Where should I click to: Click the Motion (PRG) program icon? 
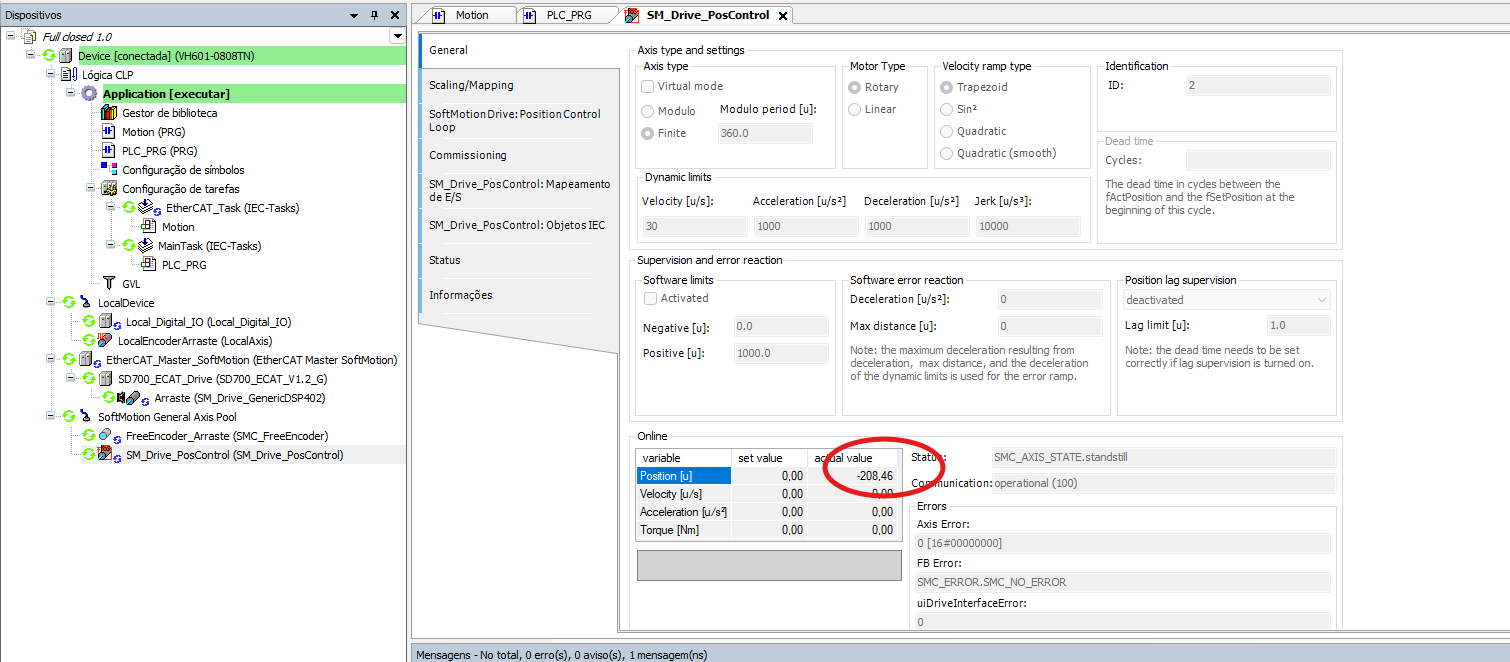[109, 132]
